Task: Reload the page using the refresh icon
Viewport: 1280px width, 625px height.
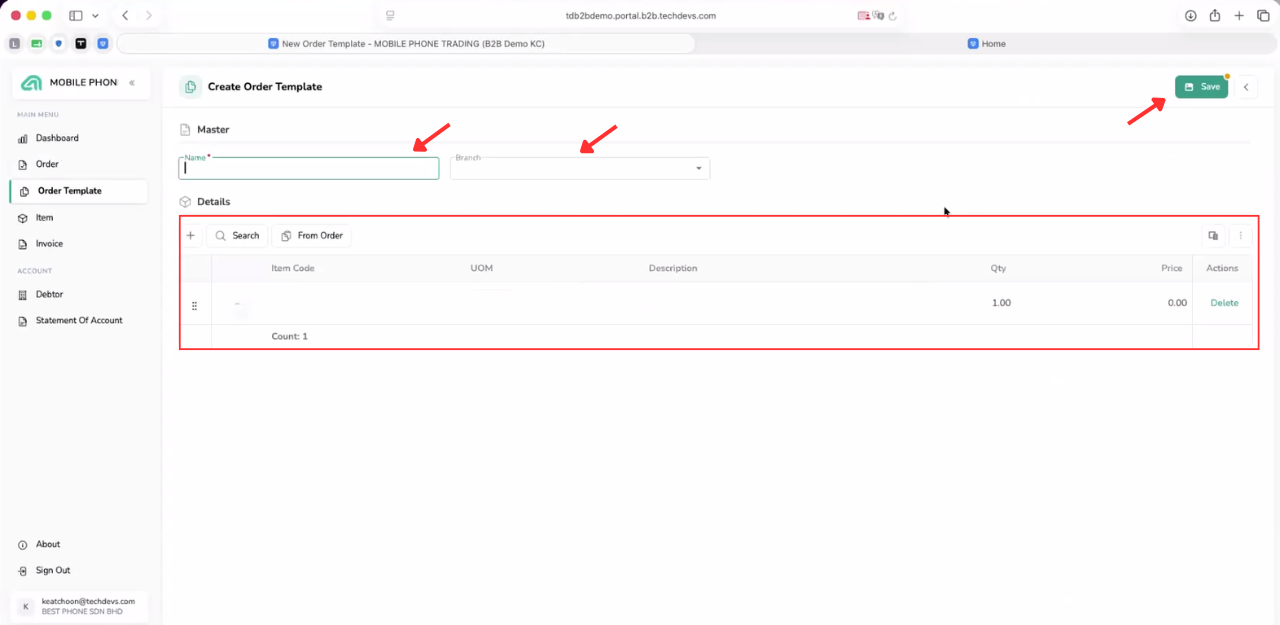Action: pyautogui.click(x=892, y=16)
